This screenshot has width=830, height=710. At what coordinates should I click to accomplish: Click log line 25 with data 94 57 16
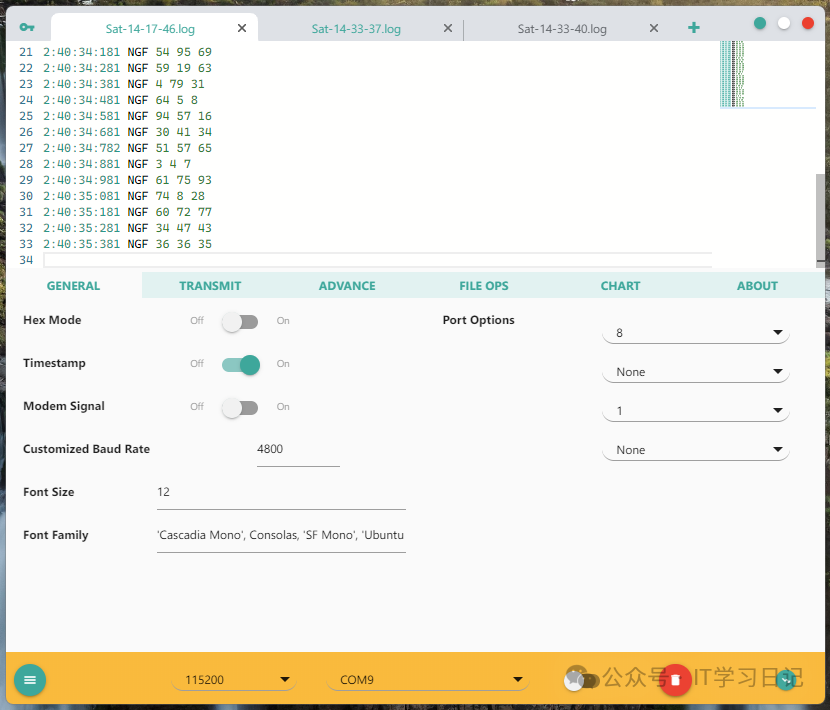[127, 116]
